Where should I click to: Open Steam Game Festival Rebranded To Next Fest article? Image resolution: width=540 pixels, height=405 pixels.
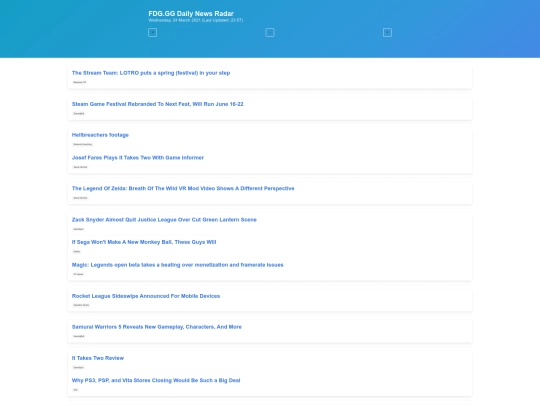coord(157,104)
